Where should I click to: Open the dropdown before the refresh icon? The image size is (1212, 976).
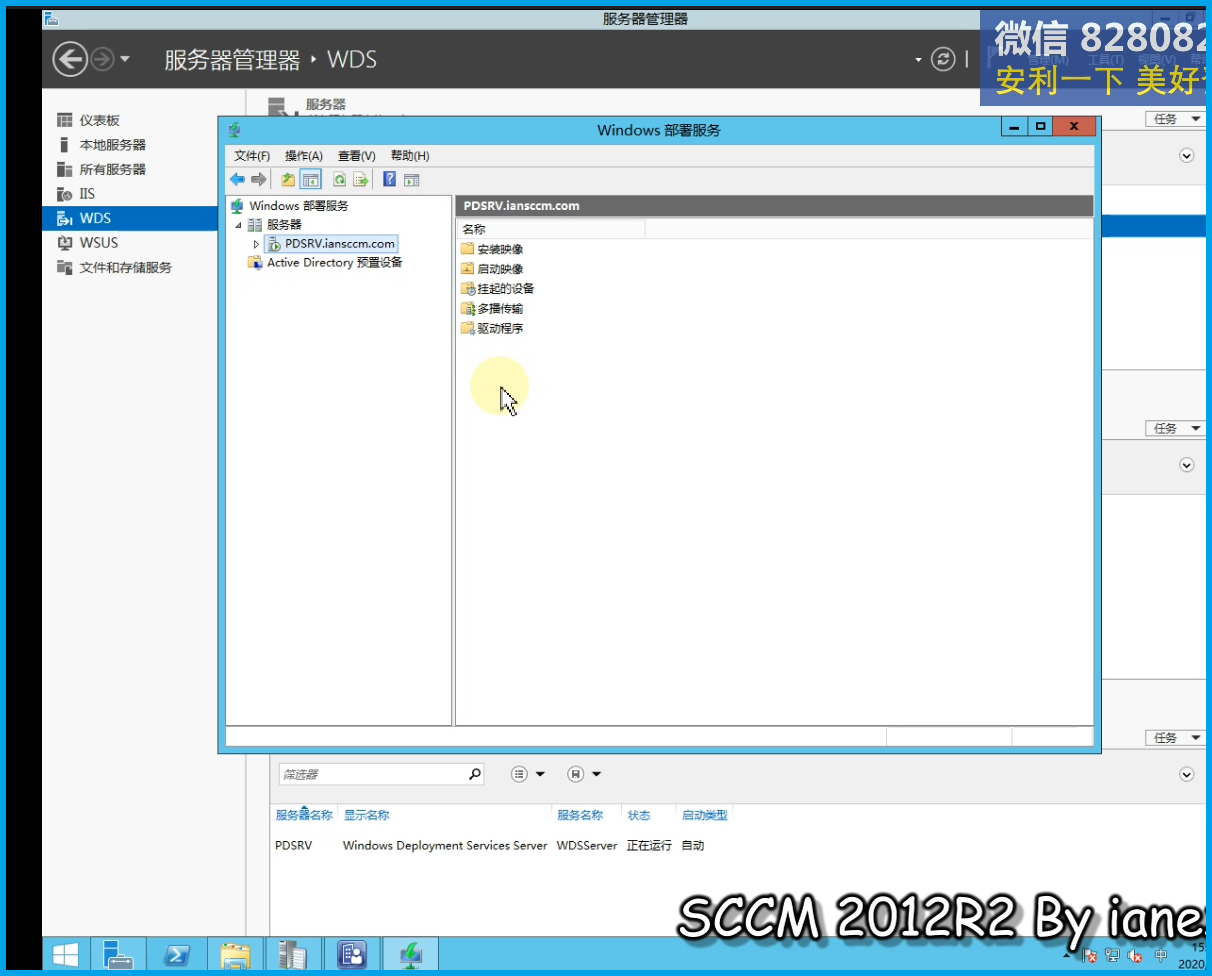pyautogui.click(x=918, y=60)
